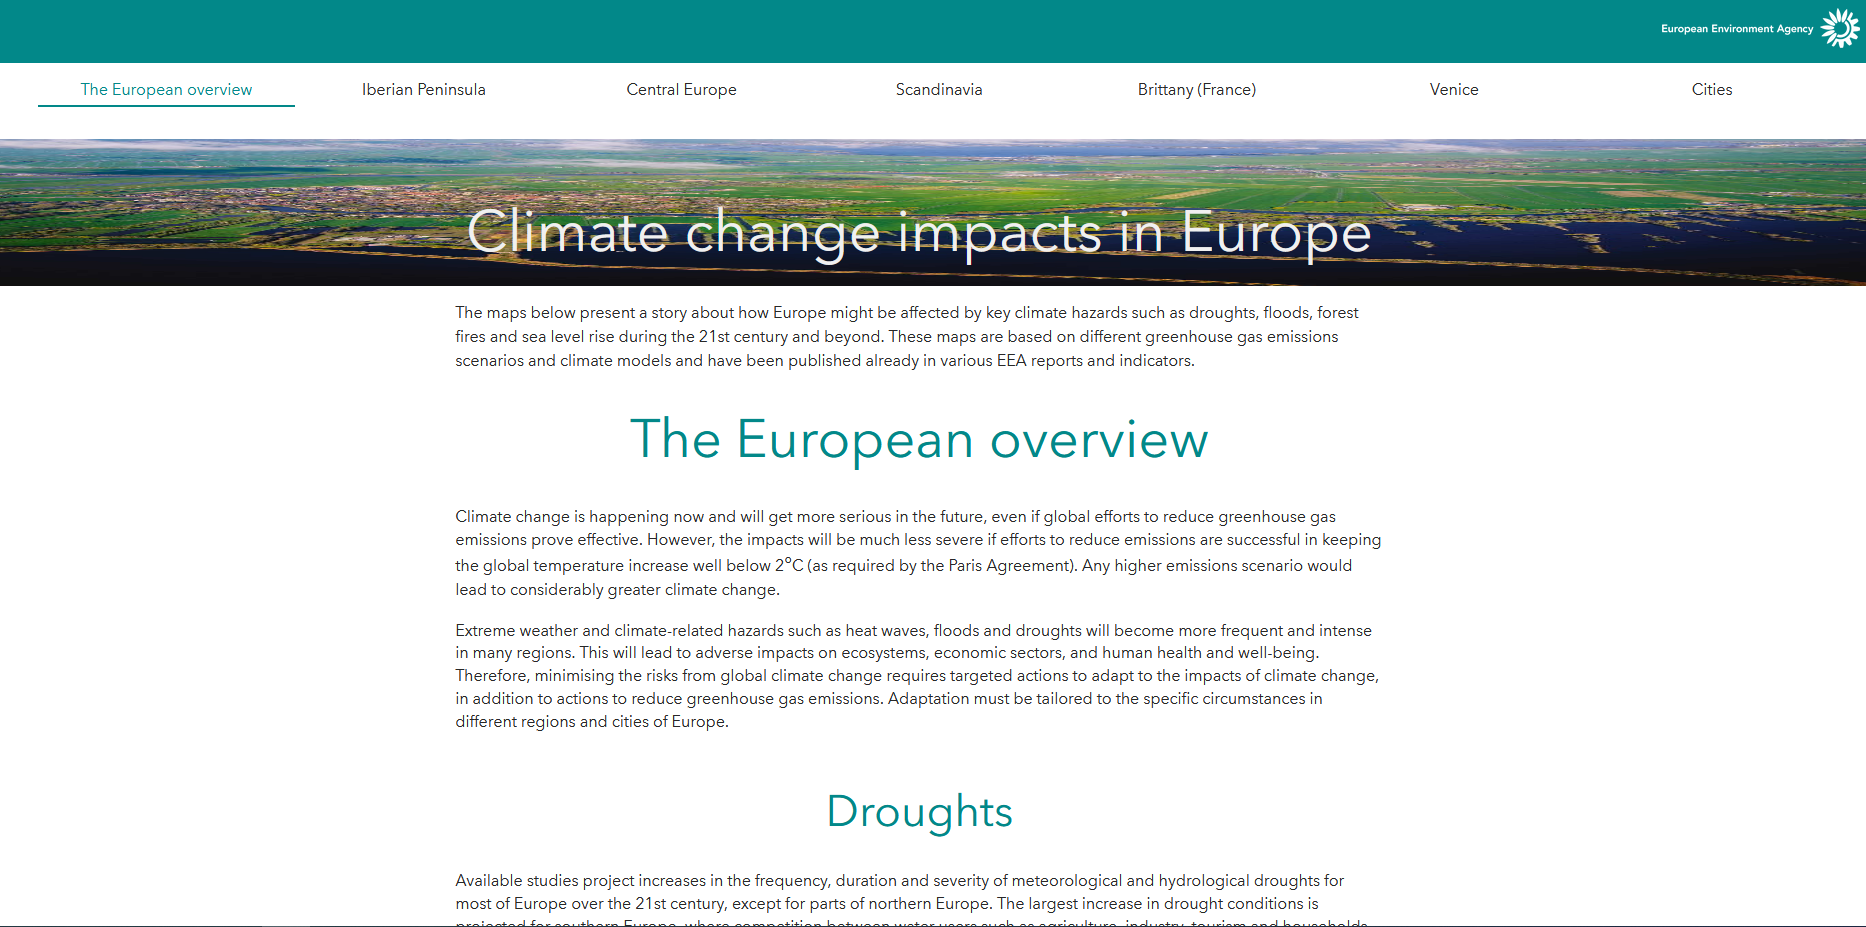Select The European overview tab
The height and width of the screenshot is (927, 1866).
pos(166,90)
